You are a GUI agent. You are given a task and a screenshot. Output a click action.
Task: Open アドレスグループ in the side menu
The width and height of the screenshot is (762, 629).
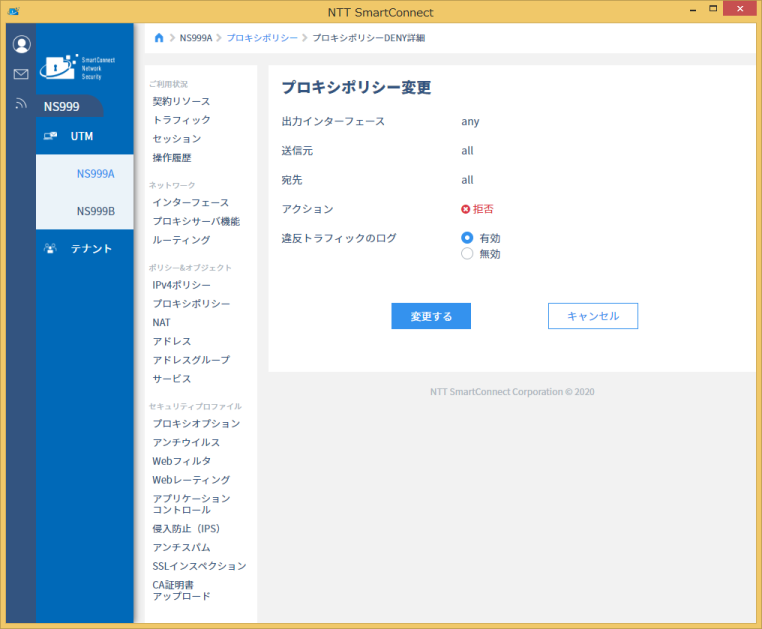point(191,360)
